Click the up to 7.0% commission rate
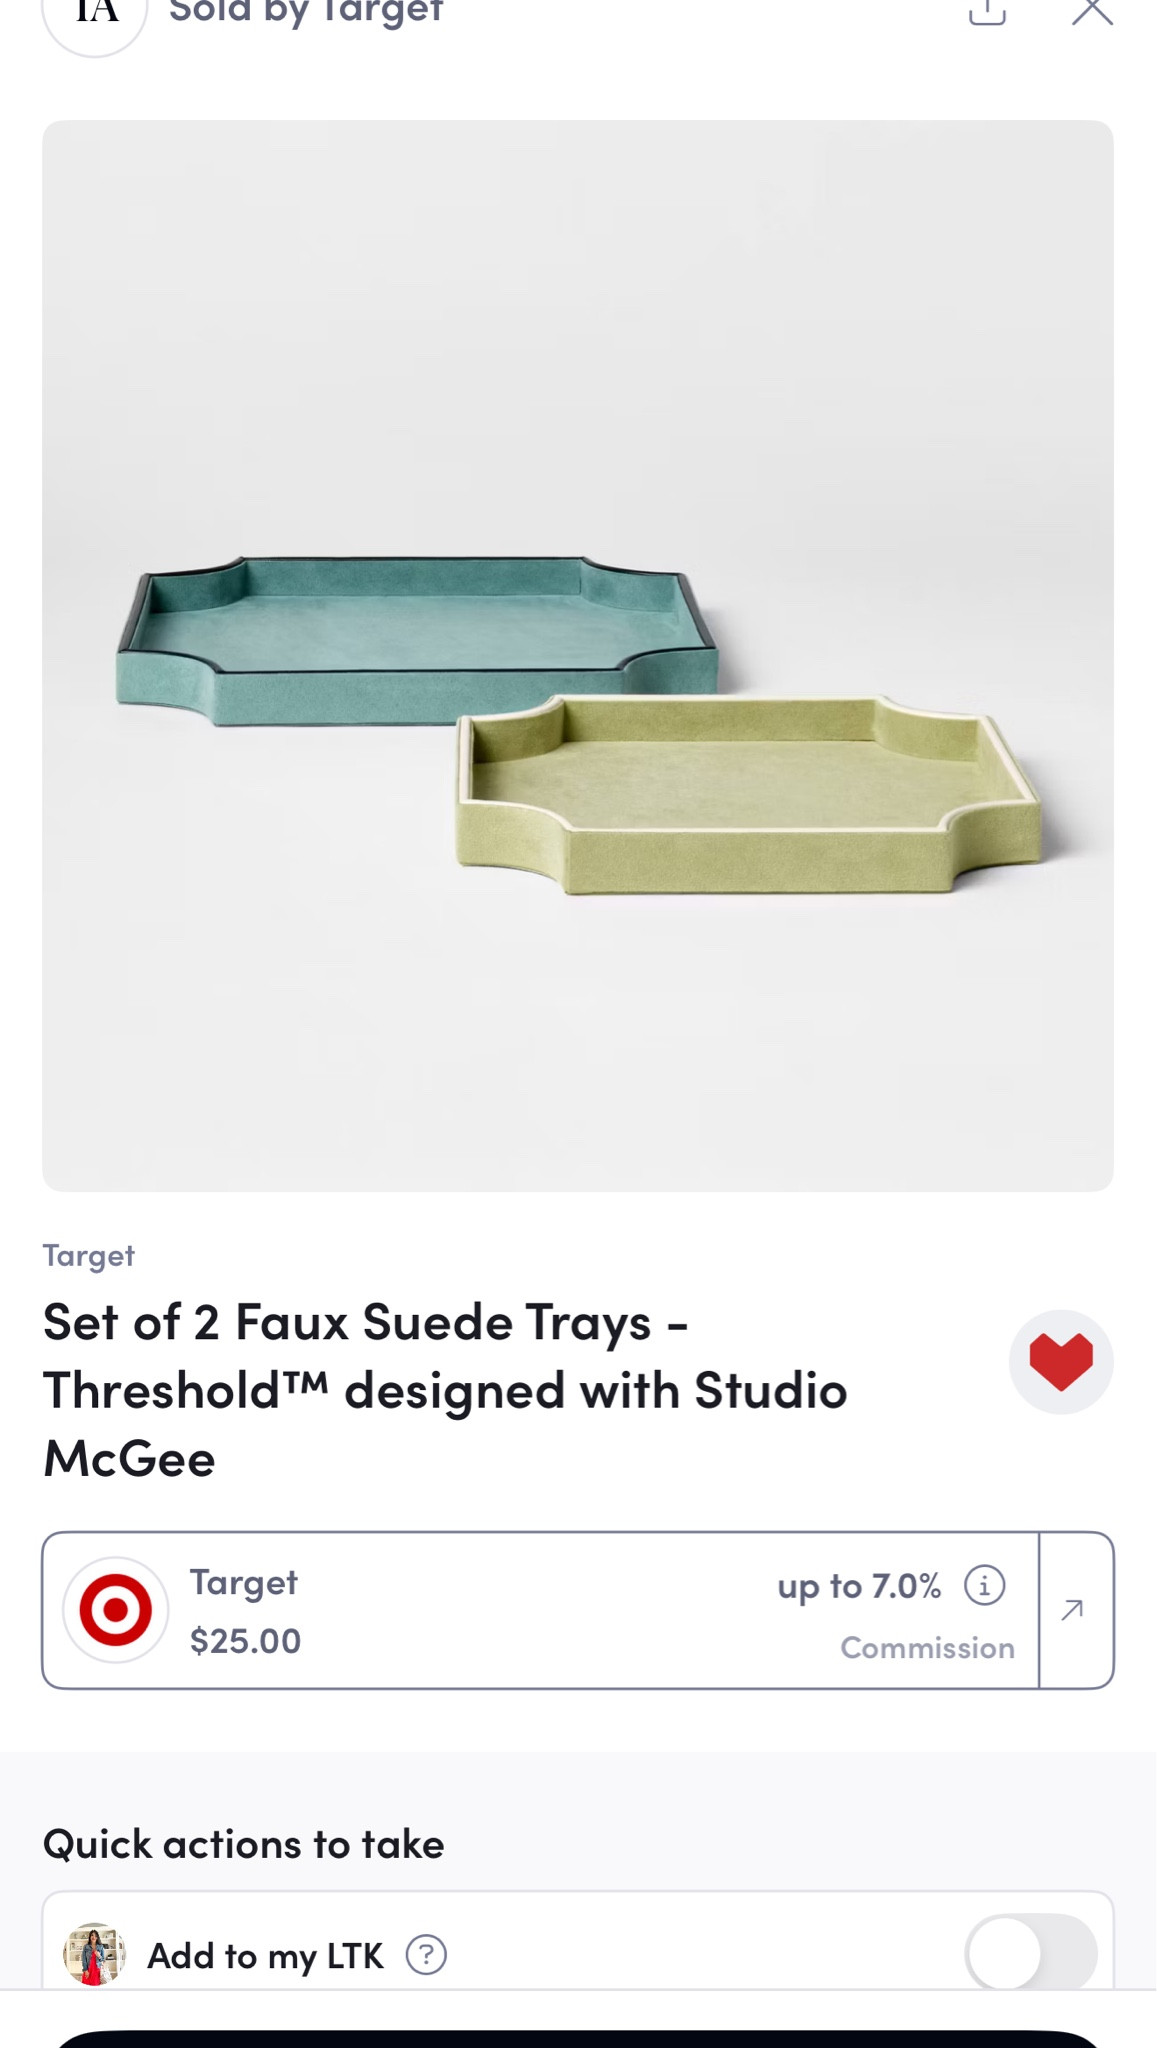The image size is (1157, 2048). [859, 1586]
